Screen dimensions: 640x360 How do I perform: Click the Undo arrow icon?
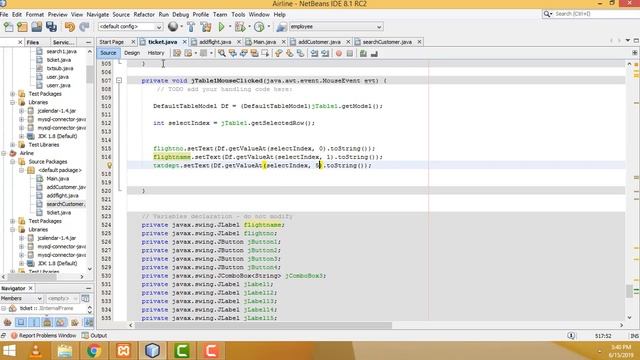69,27
